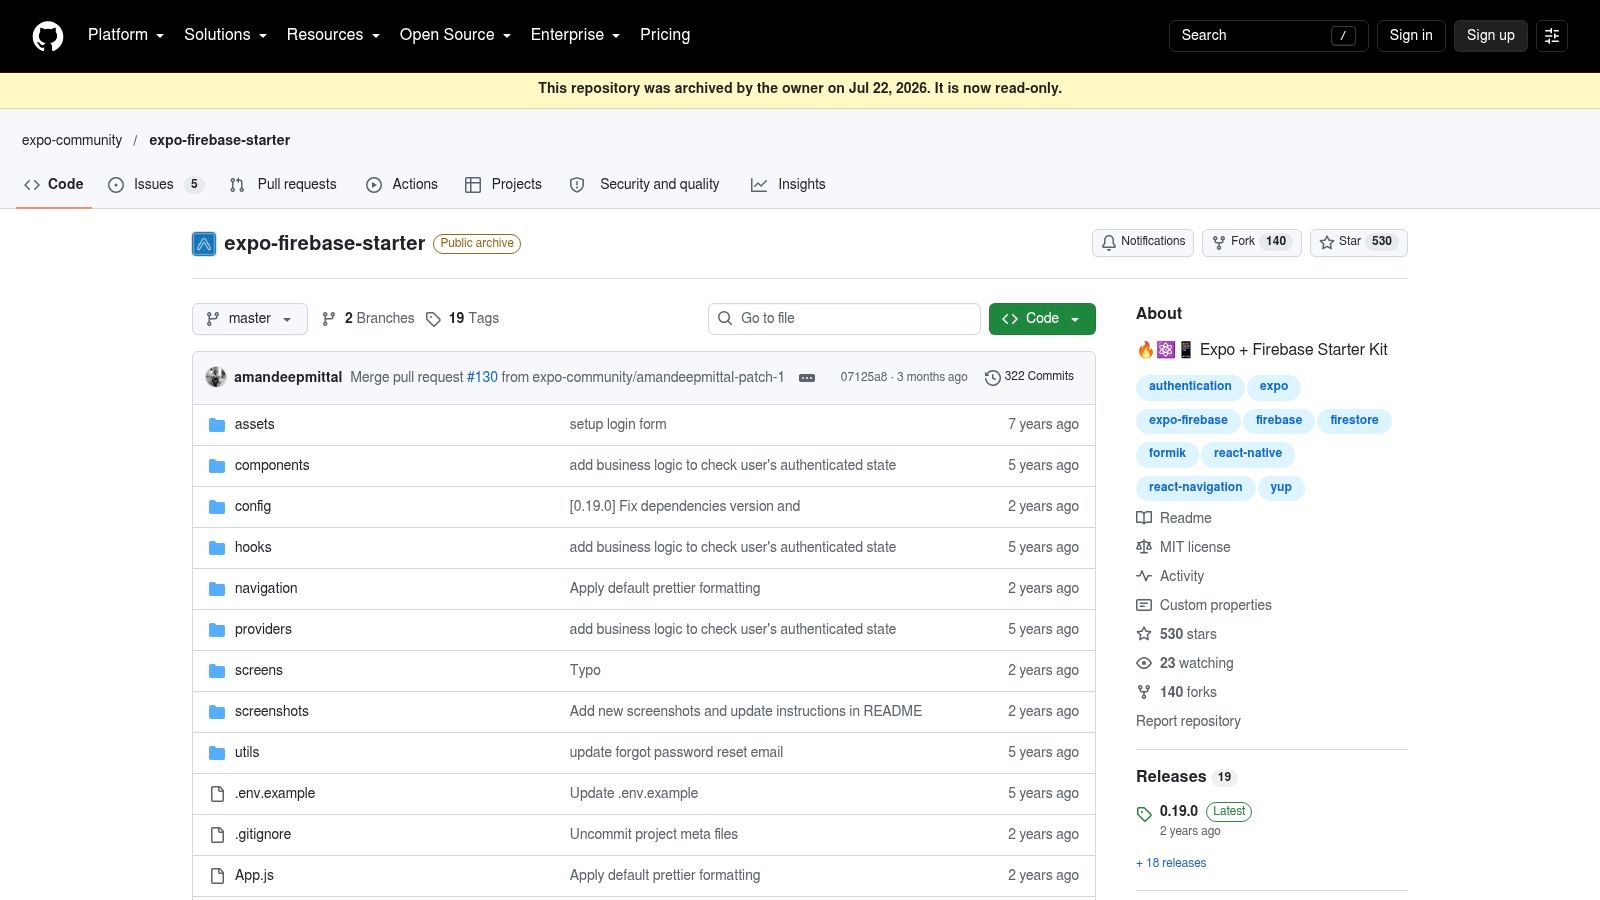The height and width of the screenshot is (900, 1600).
Task: Open the + 18 releases link
Action: pos(1171,863)
